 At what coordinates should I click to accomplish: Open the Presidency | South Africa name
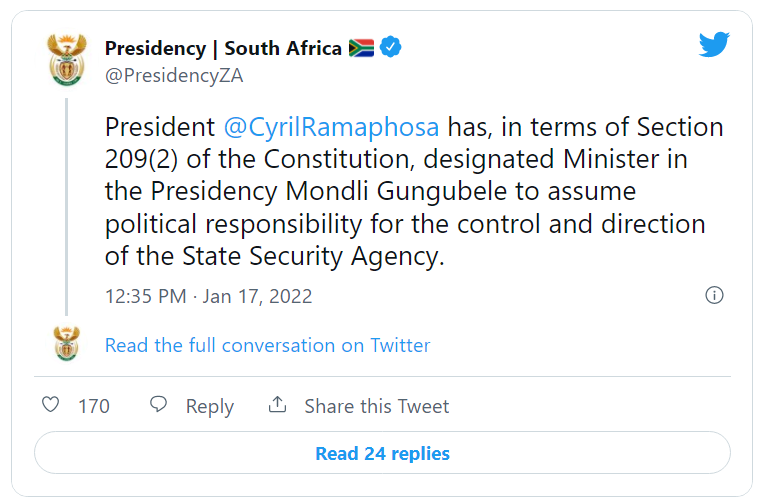223,48
